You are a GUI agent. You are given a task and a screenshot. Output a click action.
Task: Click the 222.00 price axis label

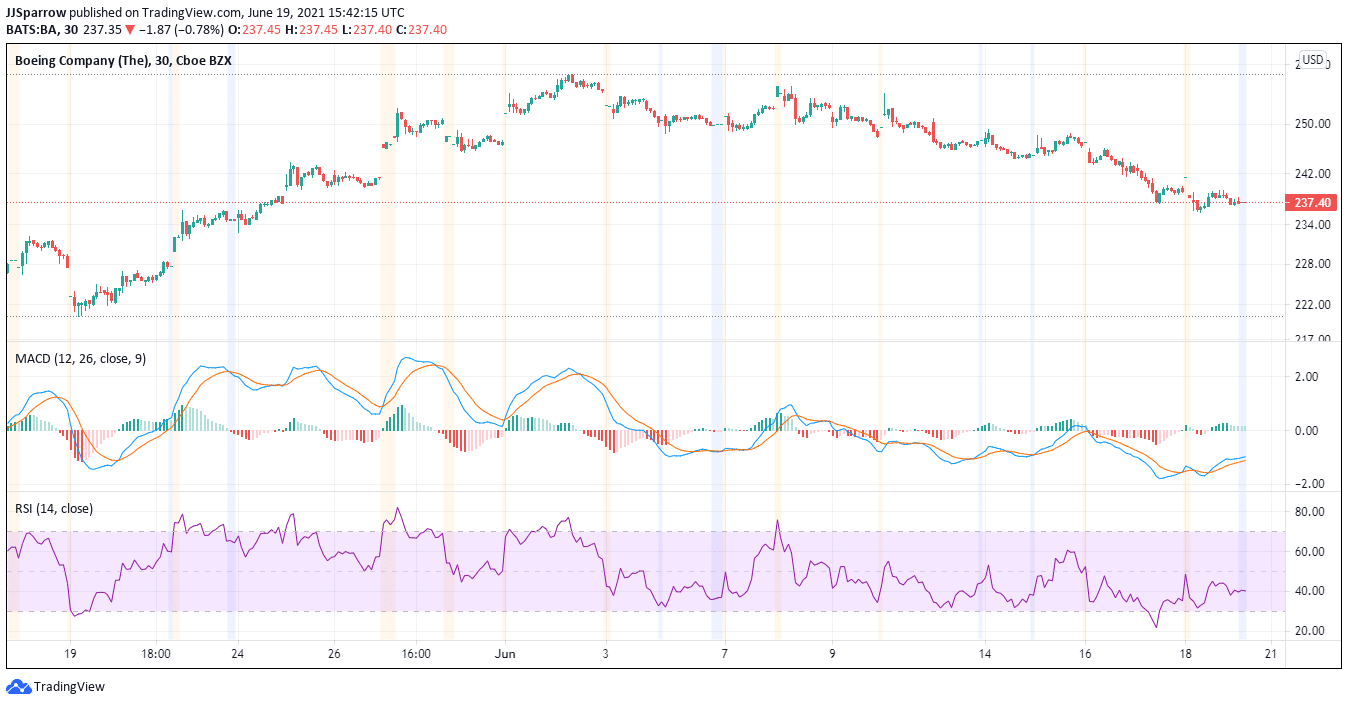[x=1311, y=305]
